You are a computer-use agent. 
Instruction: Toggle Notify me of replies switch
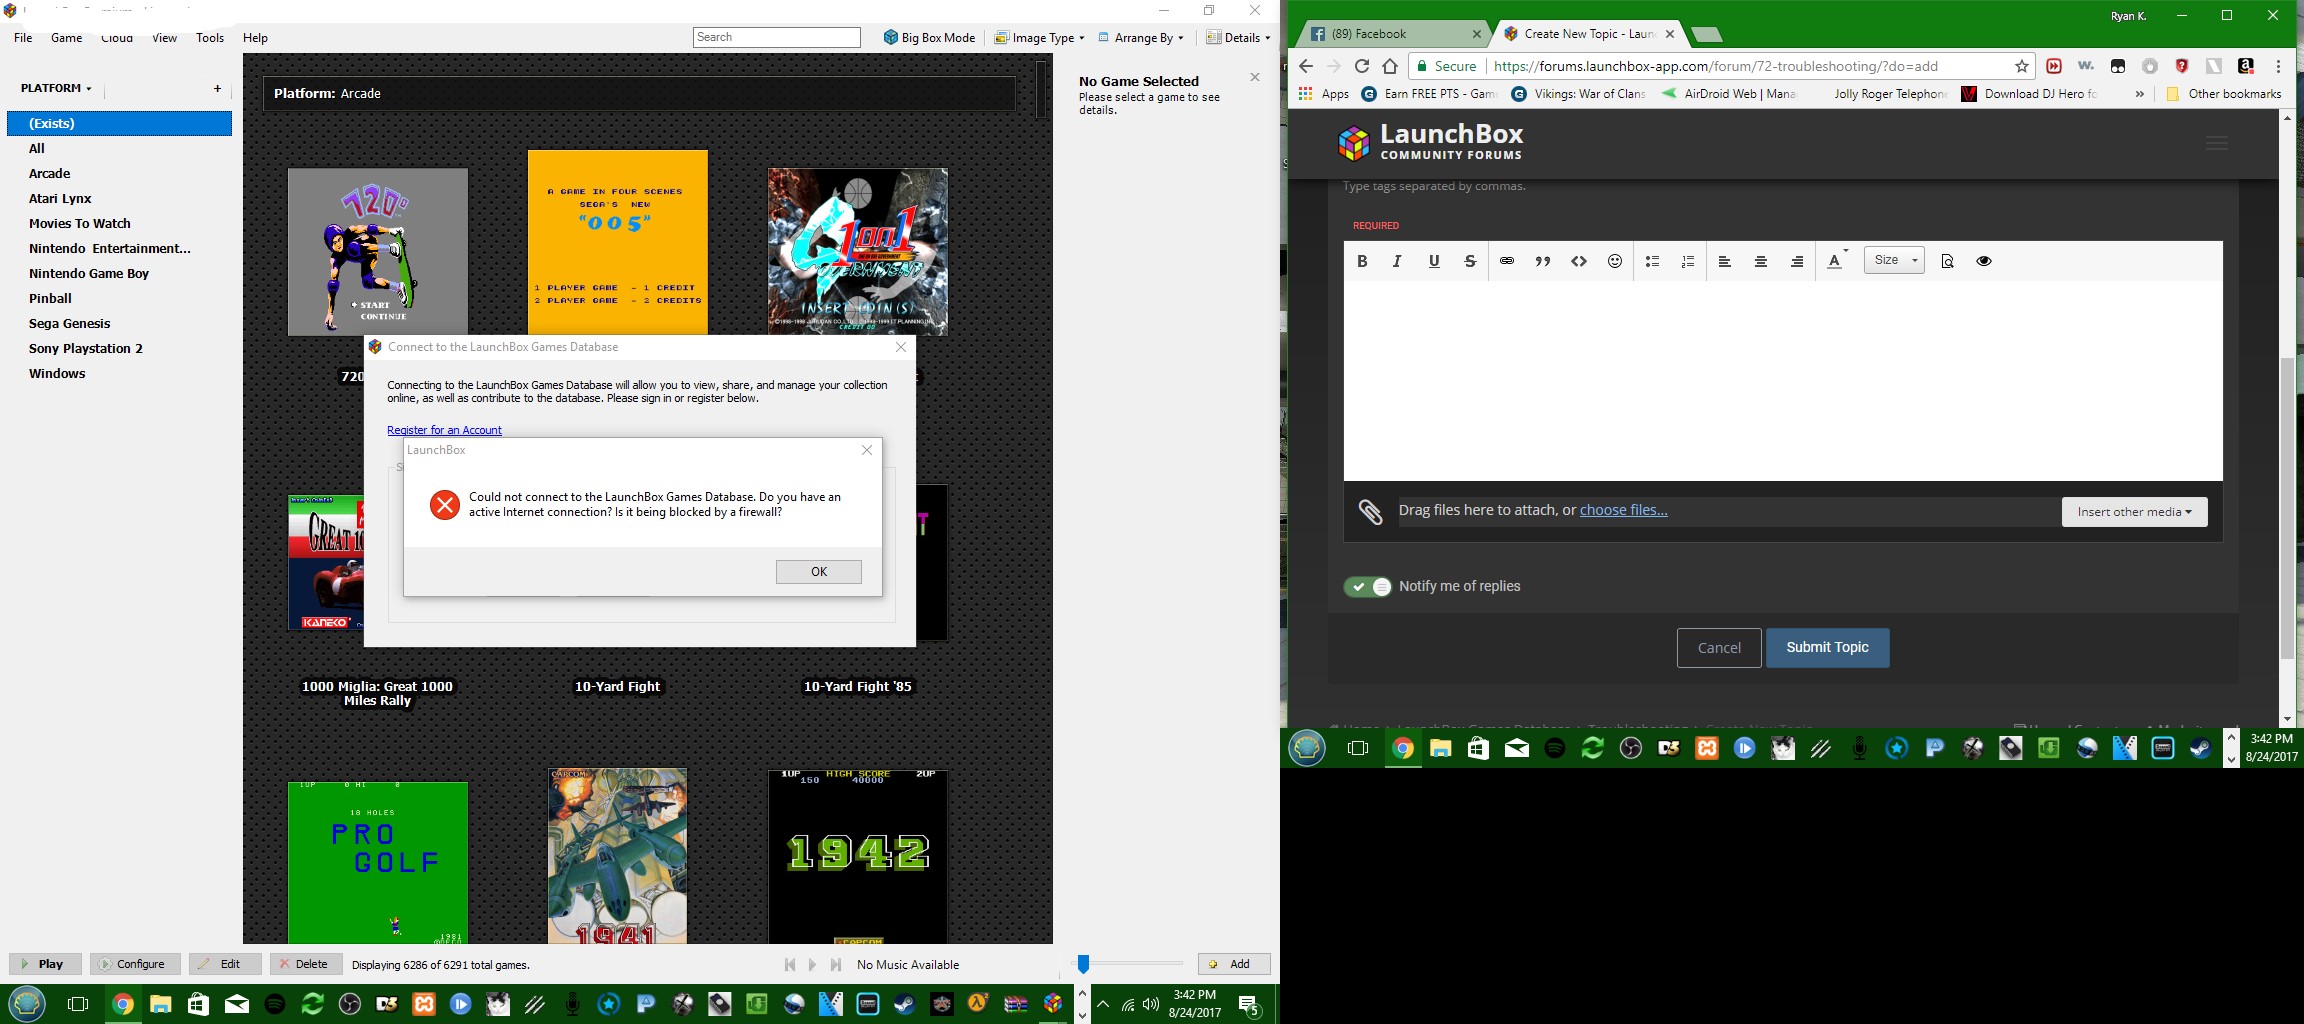1367,587
